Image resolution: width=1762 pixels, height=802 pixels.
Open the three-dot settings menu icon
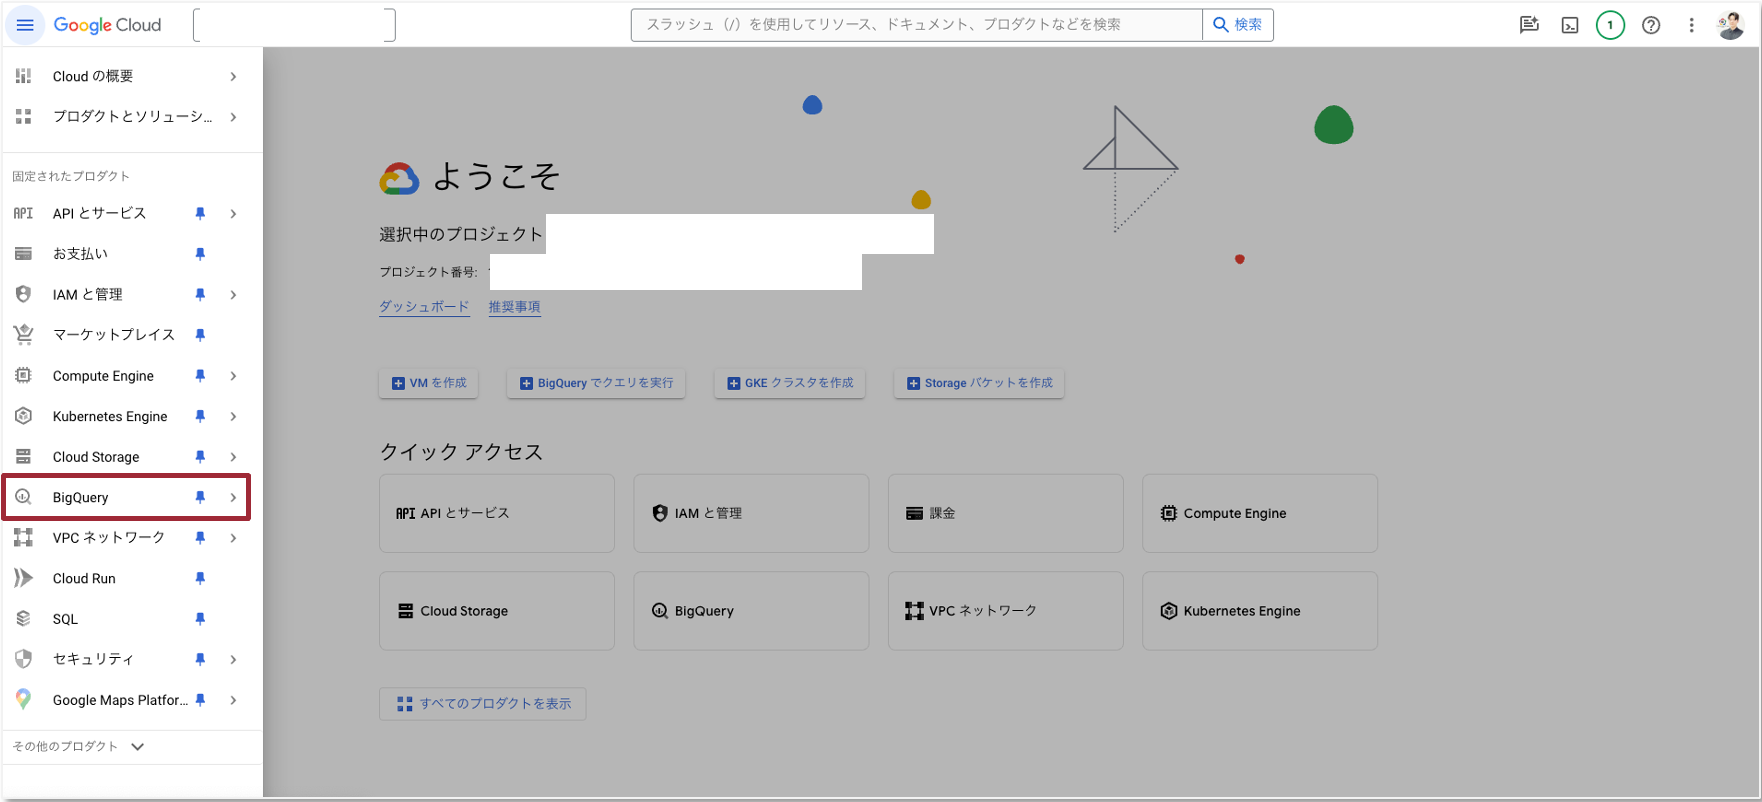[x=1691, y=25]
